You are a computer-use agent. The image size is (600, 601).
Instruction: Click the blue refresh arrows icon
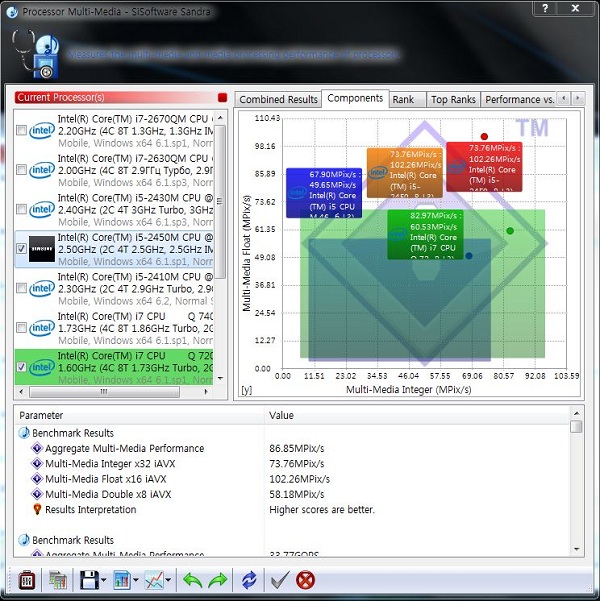point(249,580)
